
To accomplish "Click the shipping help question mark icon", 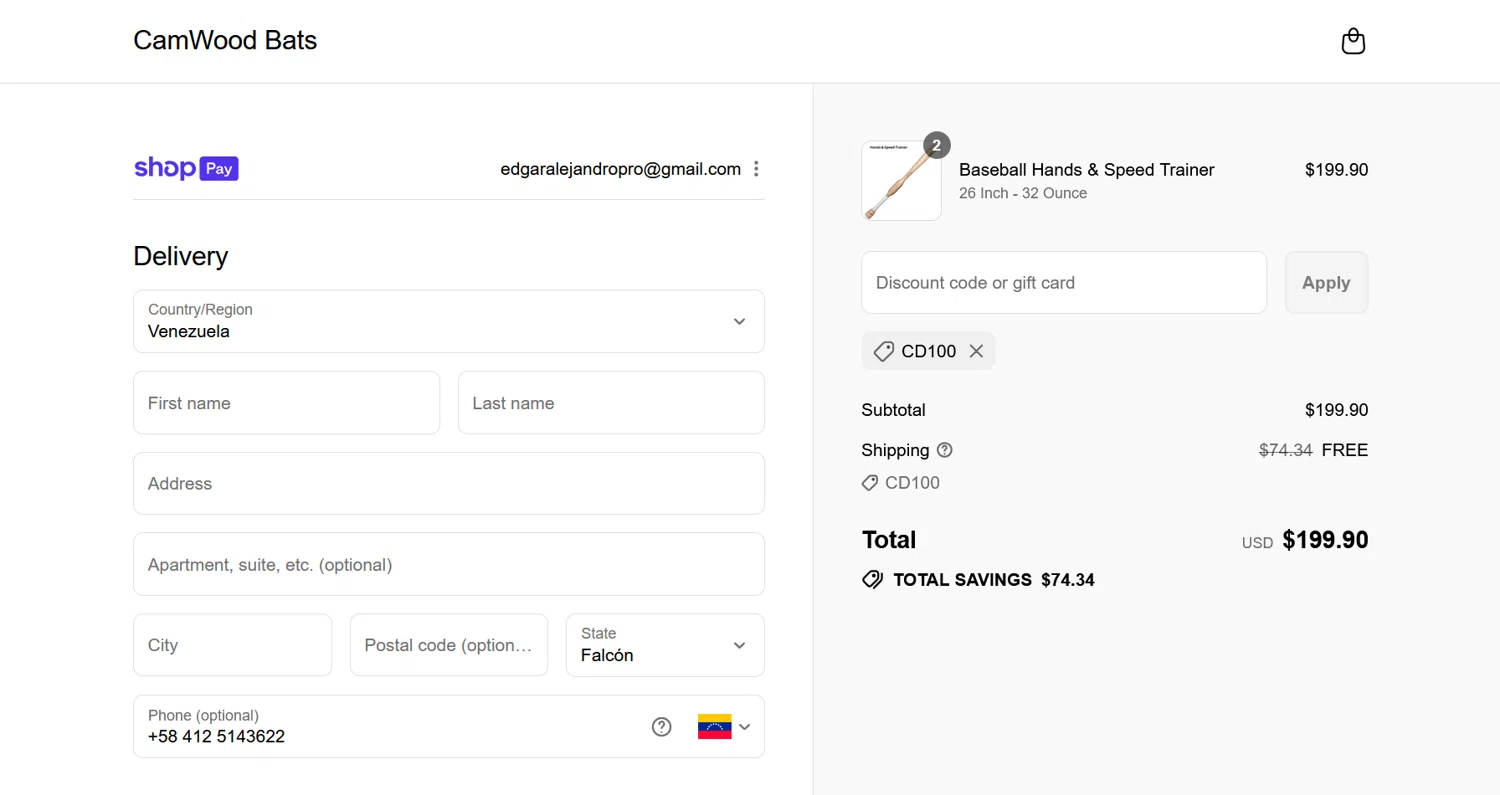I will (945, 450).
